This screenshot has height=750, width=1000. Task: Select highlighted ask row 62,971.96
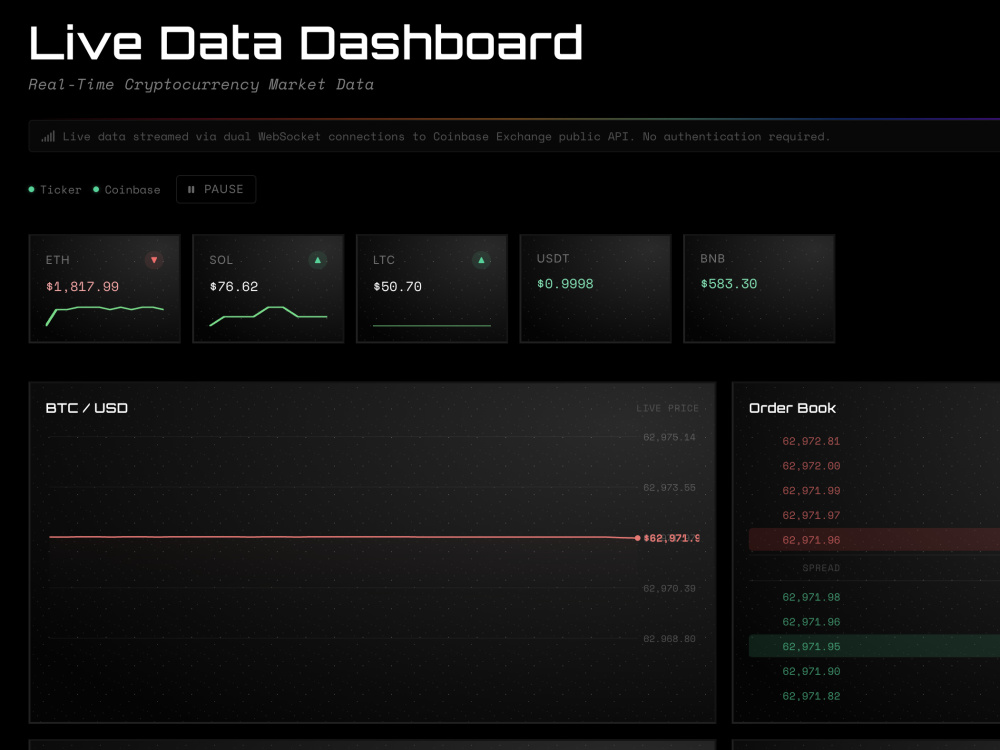tap(874, 540)
